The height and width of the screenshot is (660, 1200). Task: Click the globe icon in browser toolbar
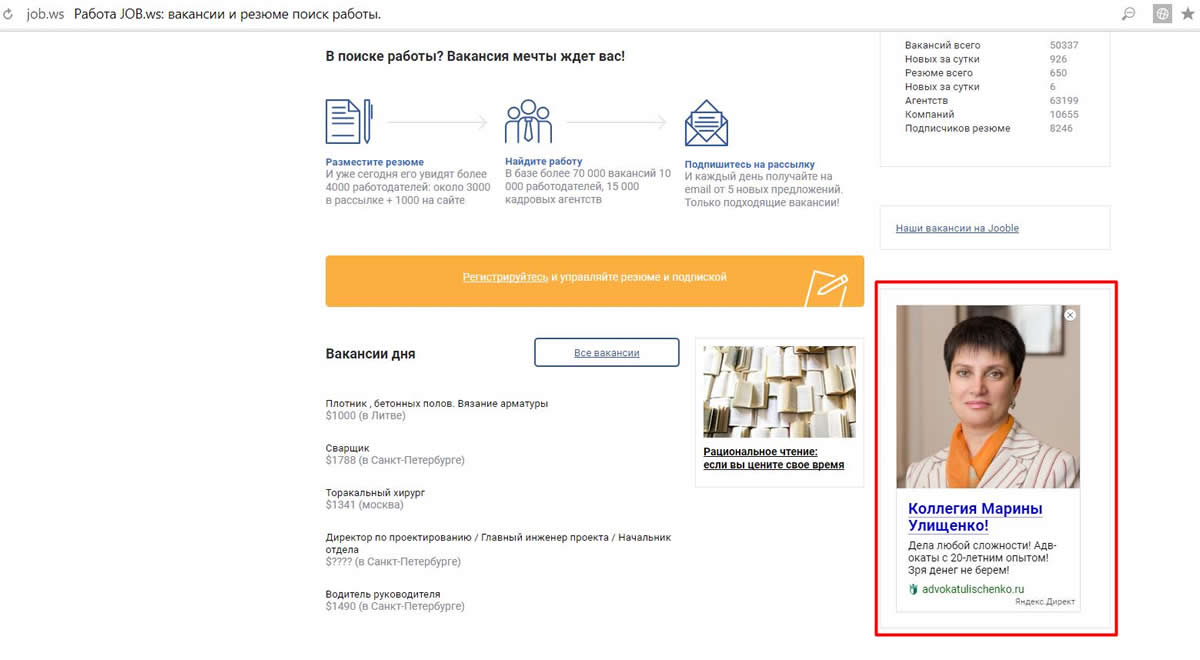(x=1162, y=14)
